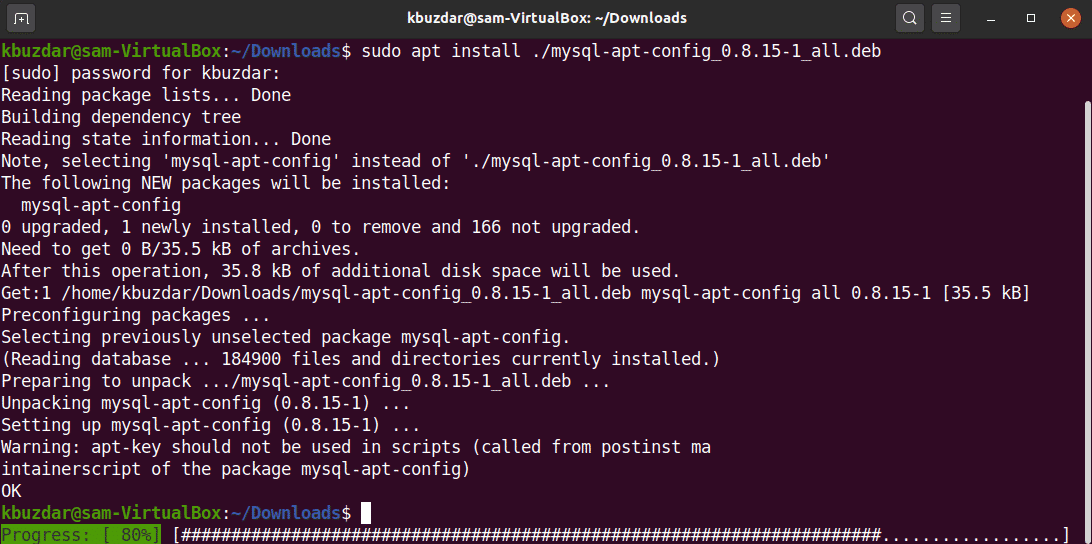Click the window title kbuzdar@sam-VirtualBox: ~/Downloads
This screenshot has height=544, width=1092.
click(546, 18)
